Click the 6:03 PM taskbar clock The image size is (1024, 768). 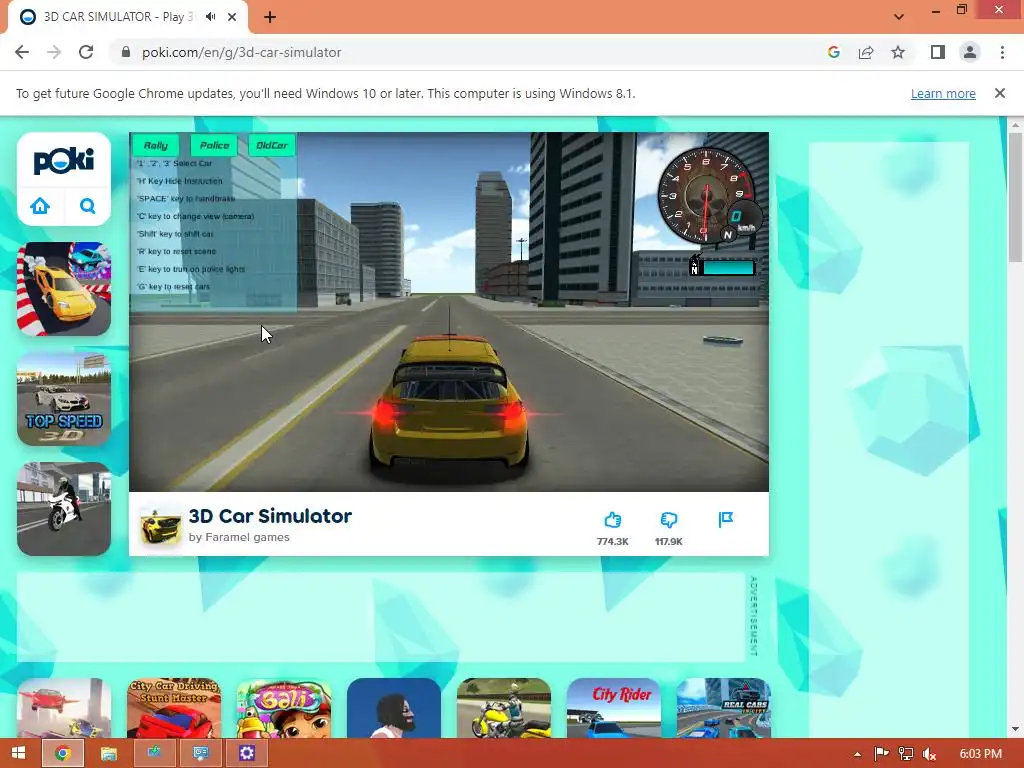[980, 754]
